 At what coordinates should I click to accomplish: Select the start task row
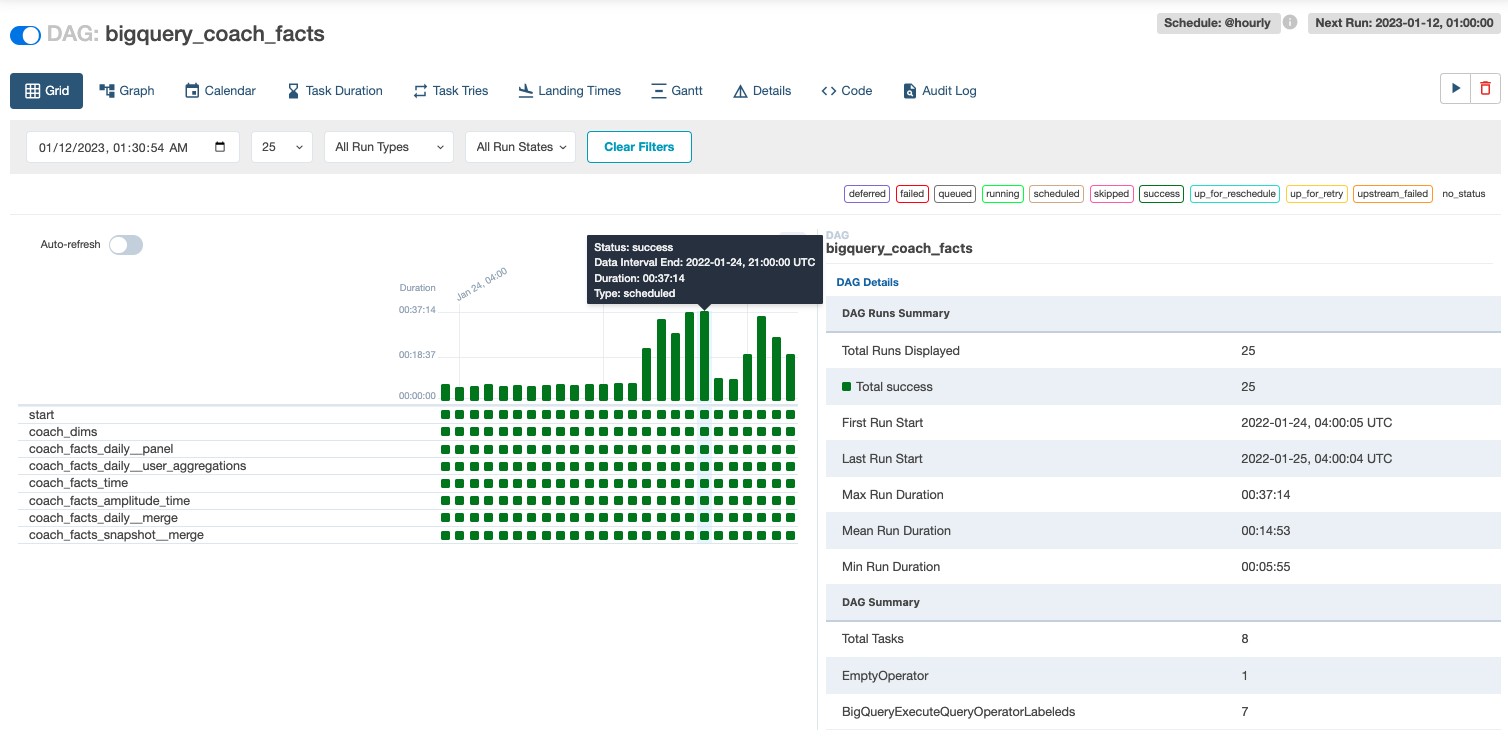407,415
